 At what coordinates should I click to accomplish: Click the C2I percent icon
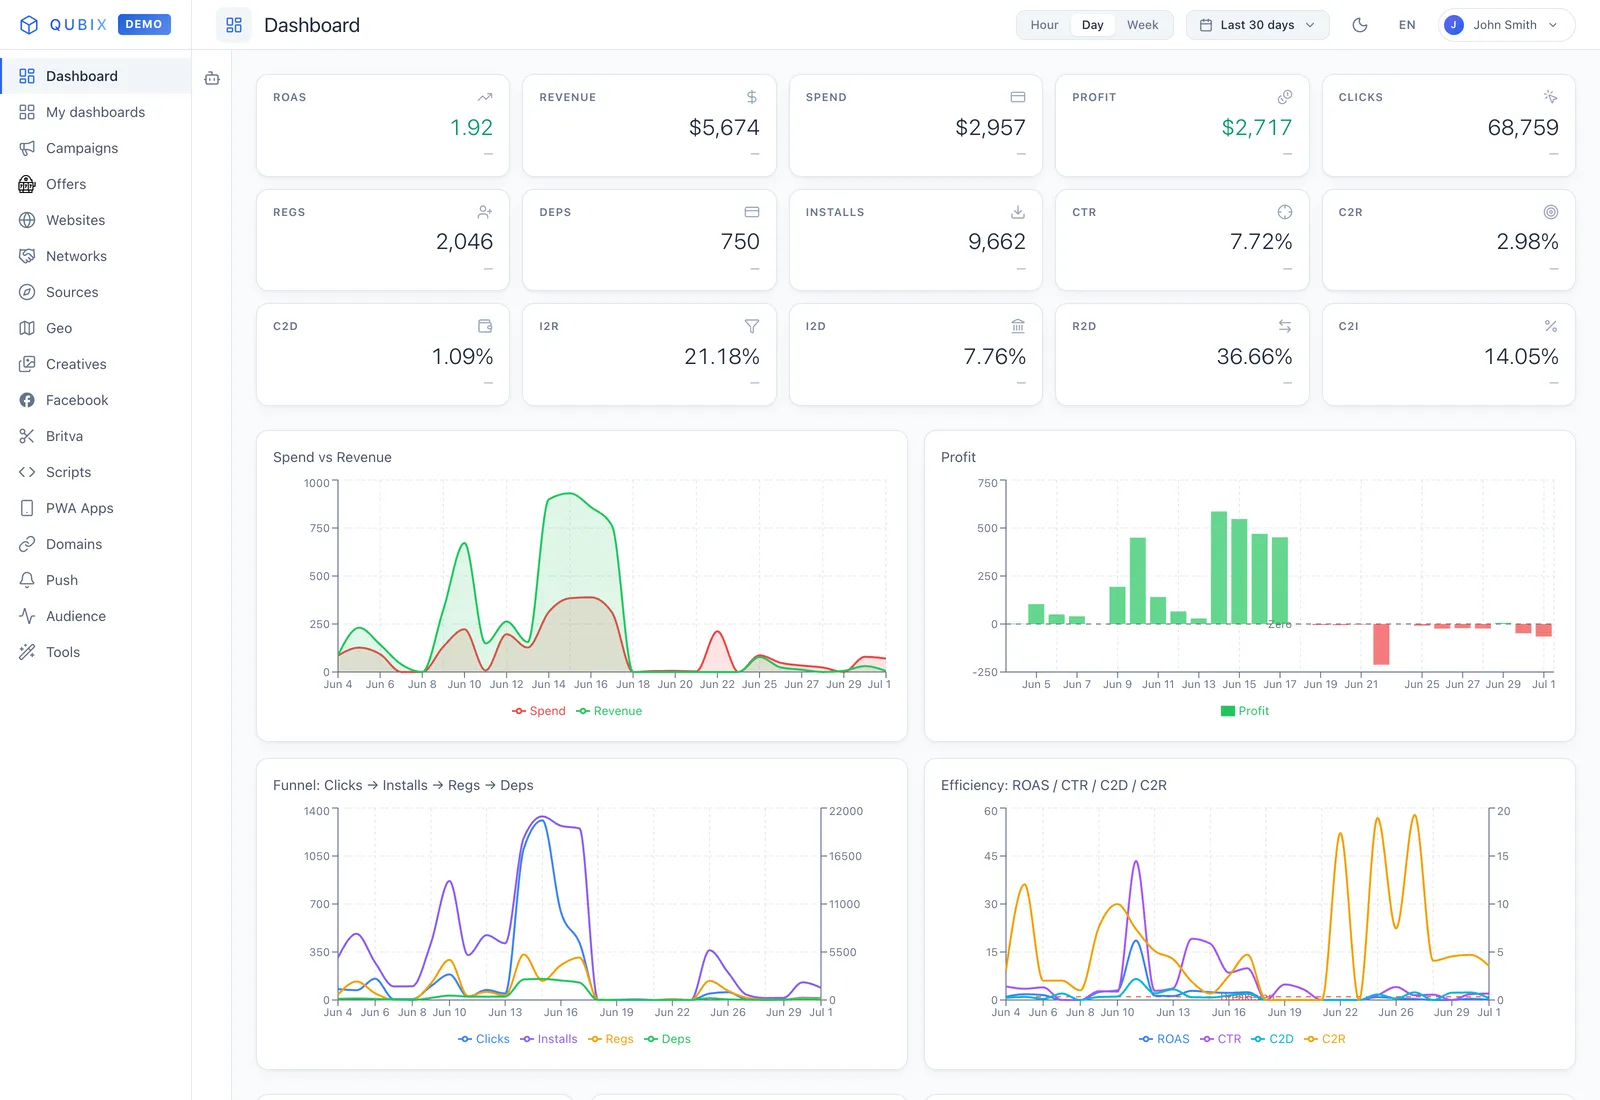tap(1551, 326)
